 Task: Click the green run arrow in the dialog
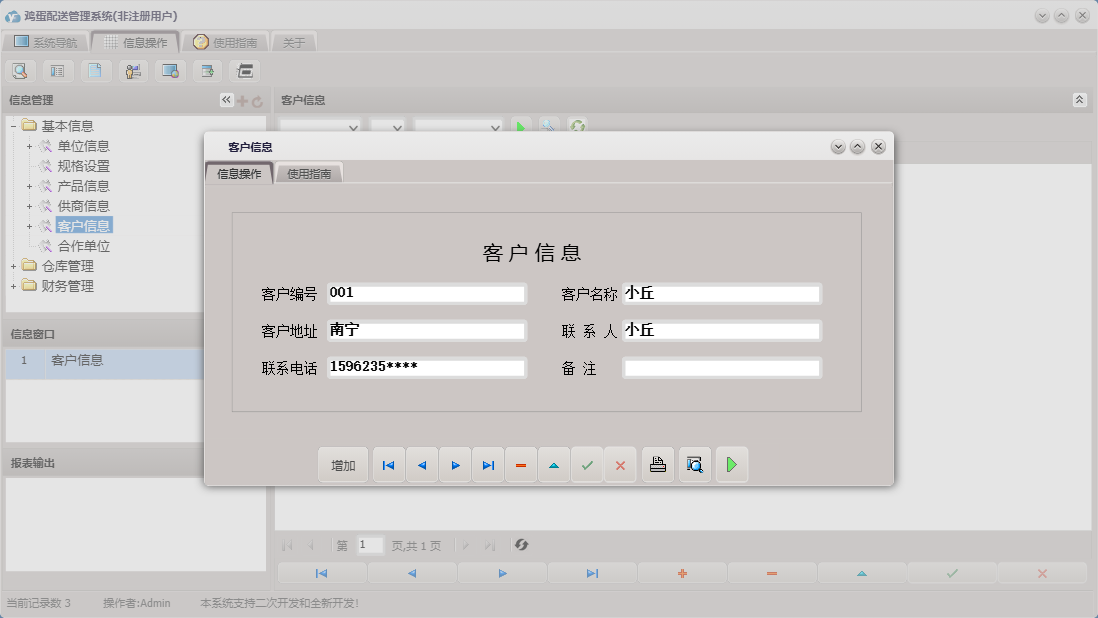tap(731, 464)
